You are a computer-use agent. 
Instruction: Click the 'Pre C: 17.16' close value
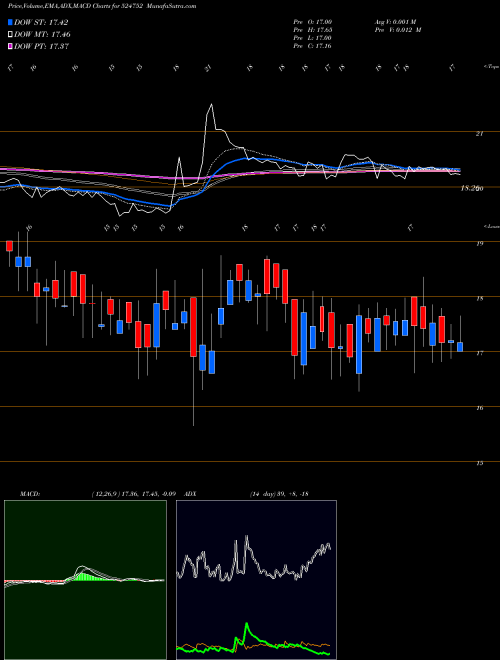(313, 46)
